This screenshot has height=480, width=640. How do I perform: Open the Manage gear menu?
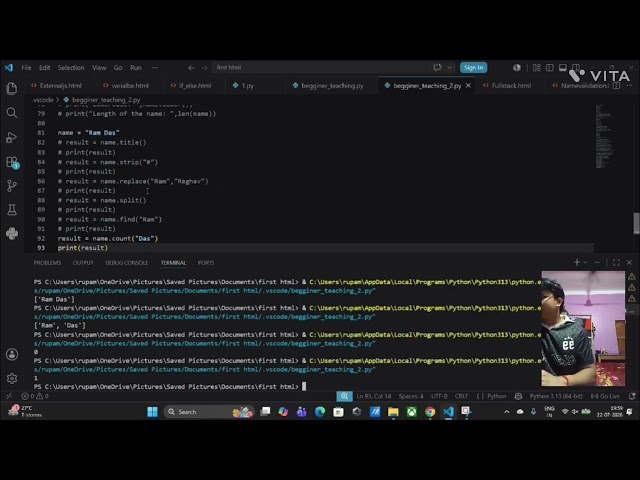point(12,378)
